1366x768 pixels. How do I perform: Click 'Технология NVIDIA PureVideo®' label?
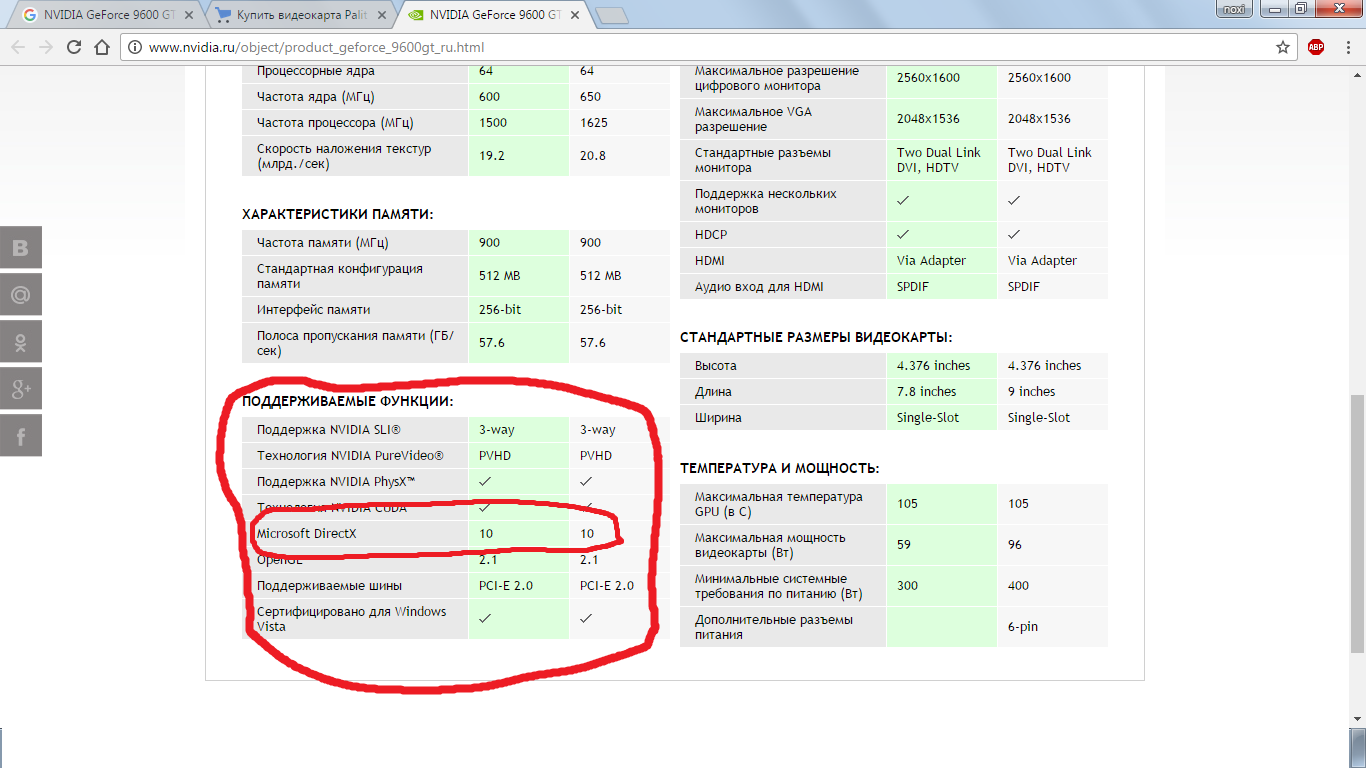350,456
